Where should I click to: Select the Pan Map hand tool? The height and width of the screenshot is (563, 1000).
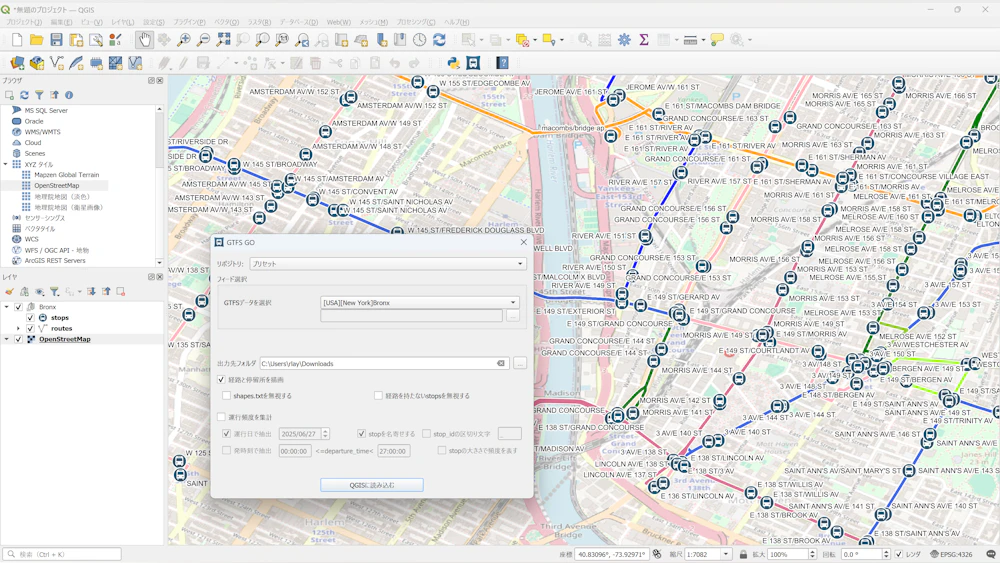click(144, 40)
